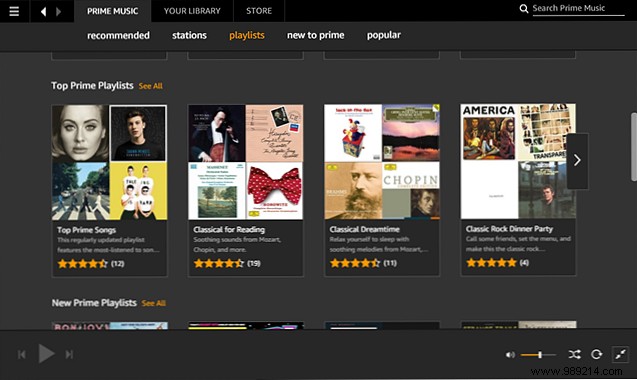This screenshot has width=637, height=380.
Task: Select the playlists sub-tab
Action: pyautogui.click(x=247, y=35)
